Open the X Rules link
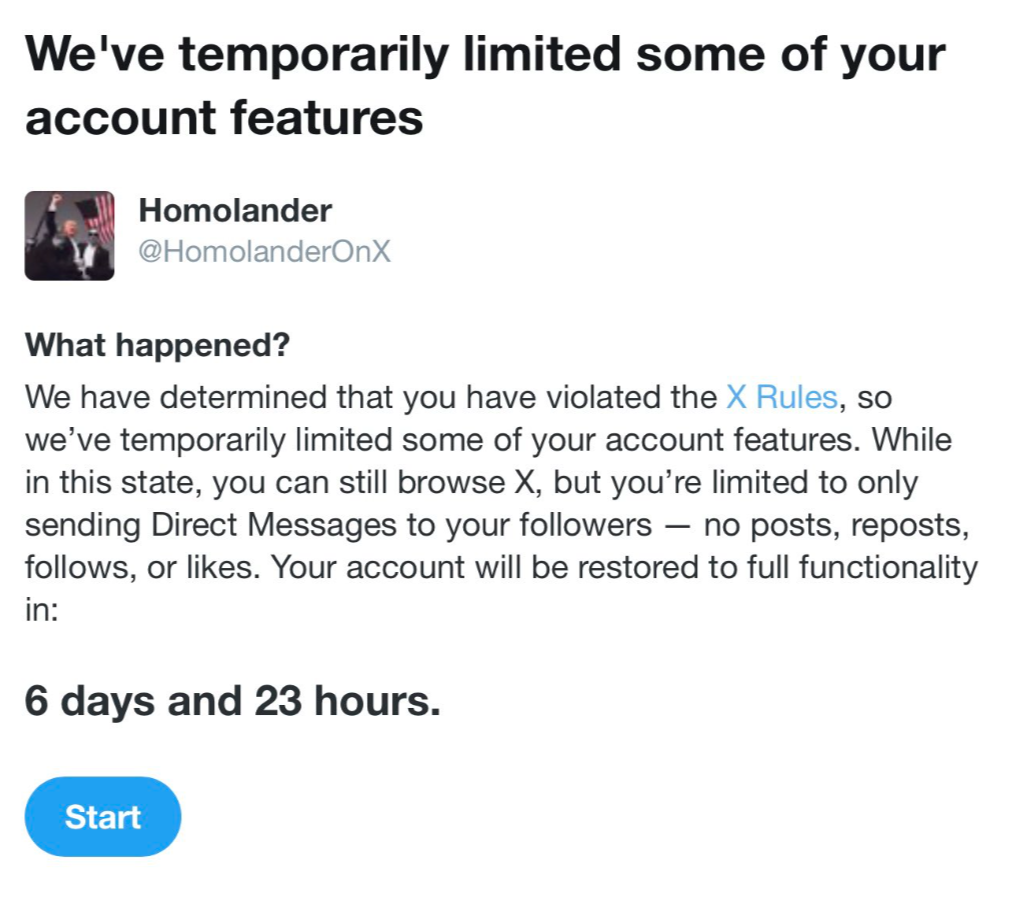Image resolution: width=1009 pixels, height=903 pixels. click(781, 397)
